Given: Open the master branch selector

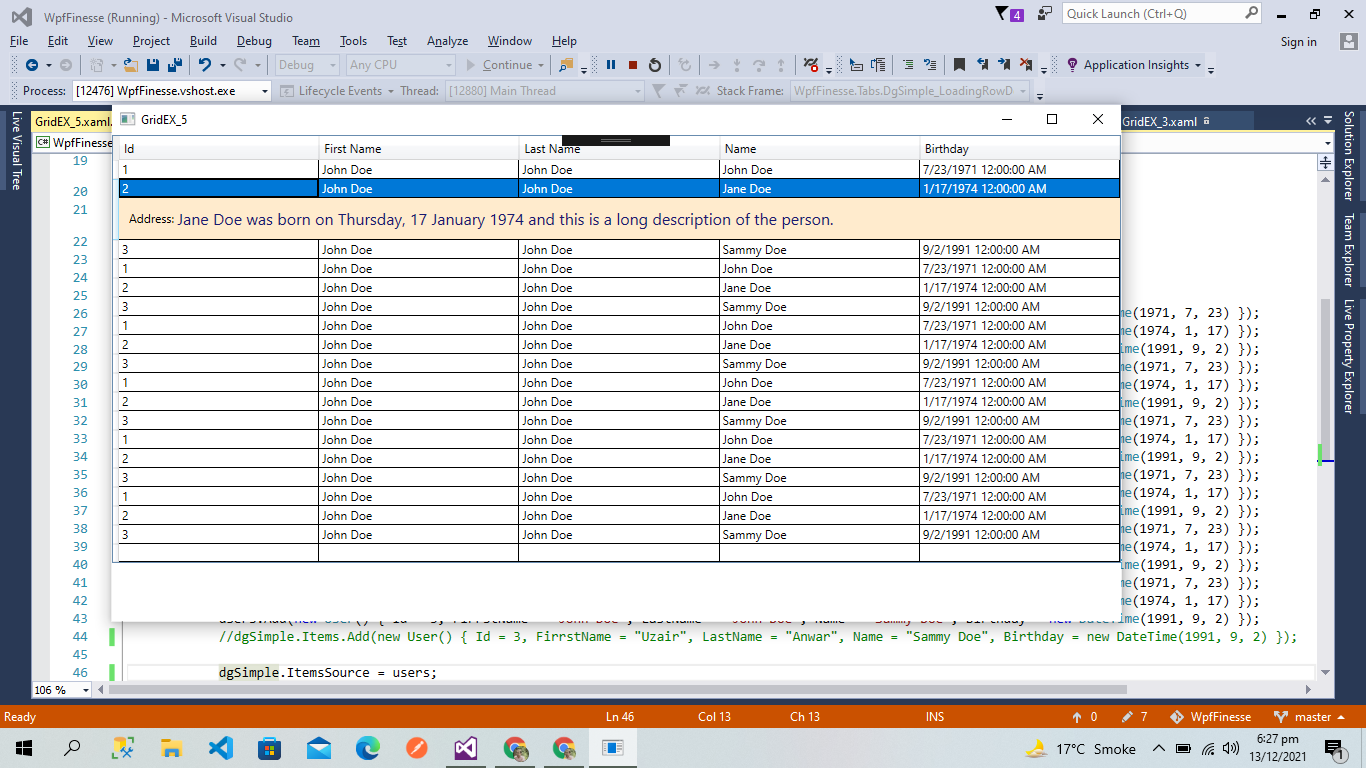Looking at the screenshot, I should (x=1310, y=717).
